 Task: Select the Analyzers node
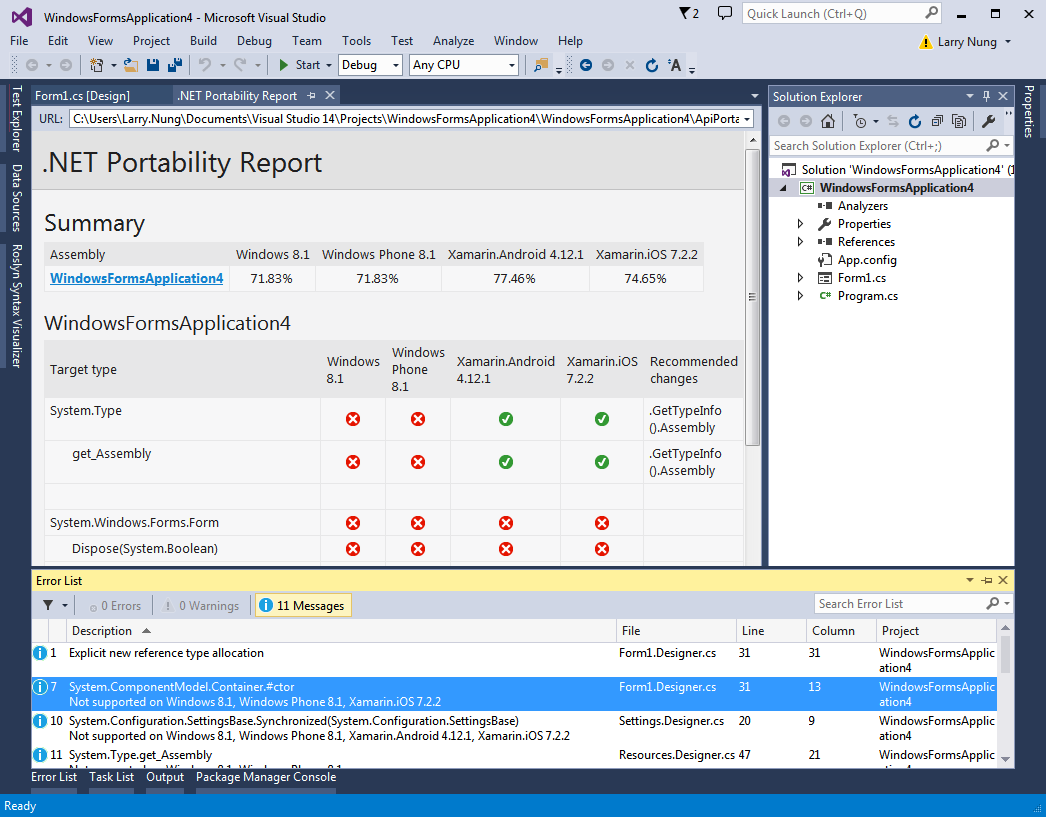click(x=862, y=206)
